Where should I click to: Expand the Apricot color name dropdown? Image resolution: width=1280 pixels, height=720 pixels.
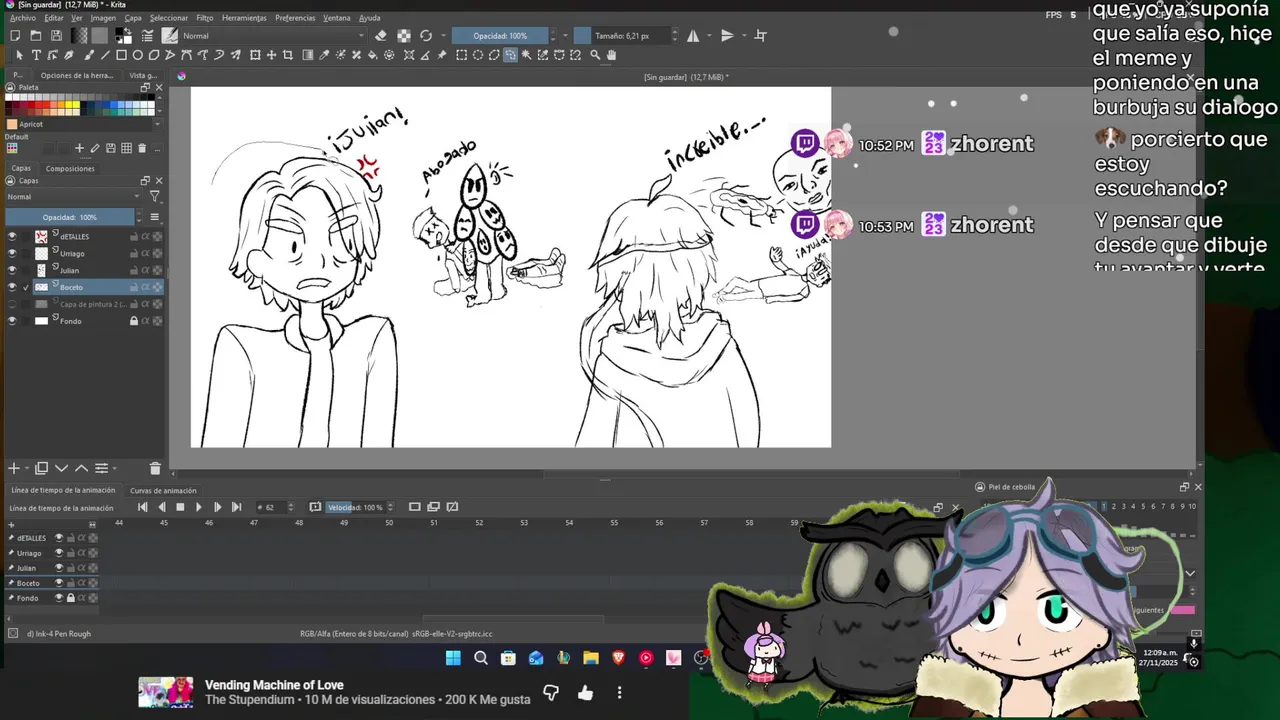coord(156,124)
